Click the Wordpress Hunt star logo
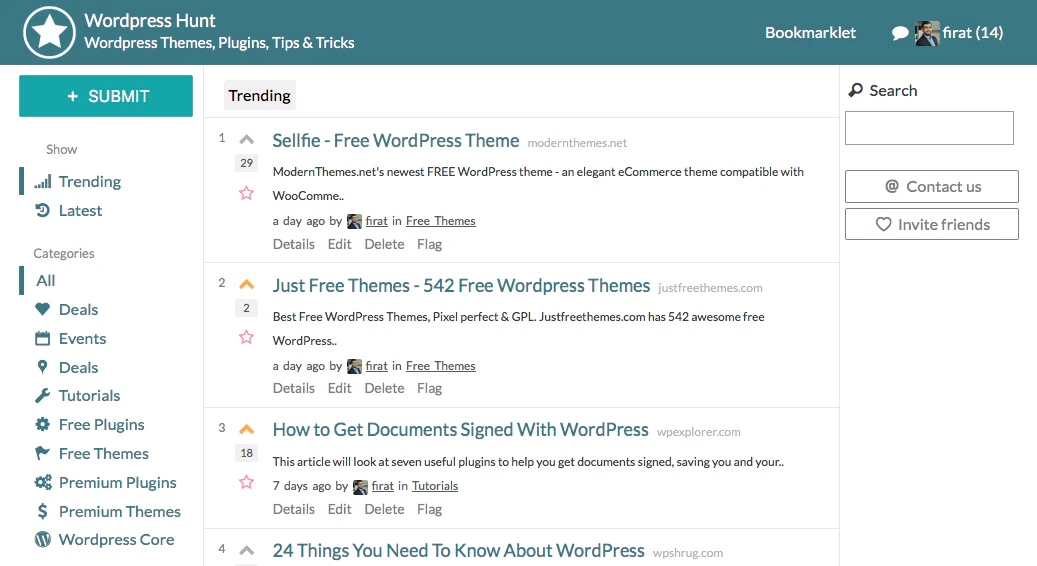 click(50, 32)
